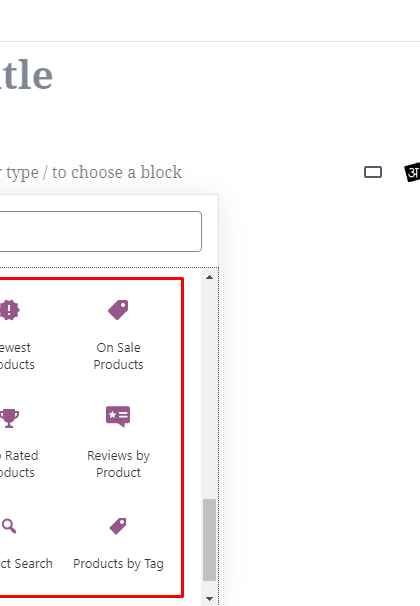The height and width of the screenshot is (606, 420).
Task: Select the Reviews by Product speech-bubble icon
Action: 118,417
